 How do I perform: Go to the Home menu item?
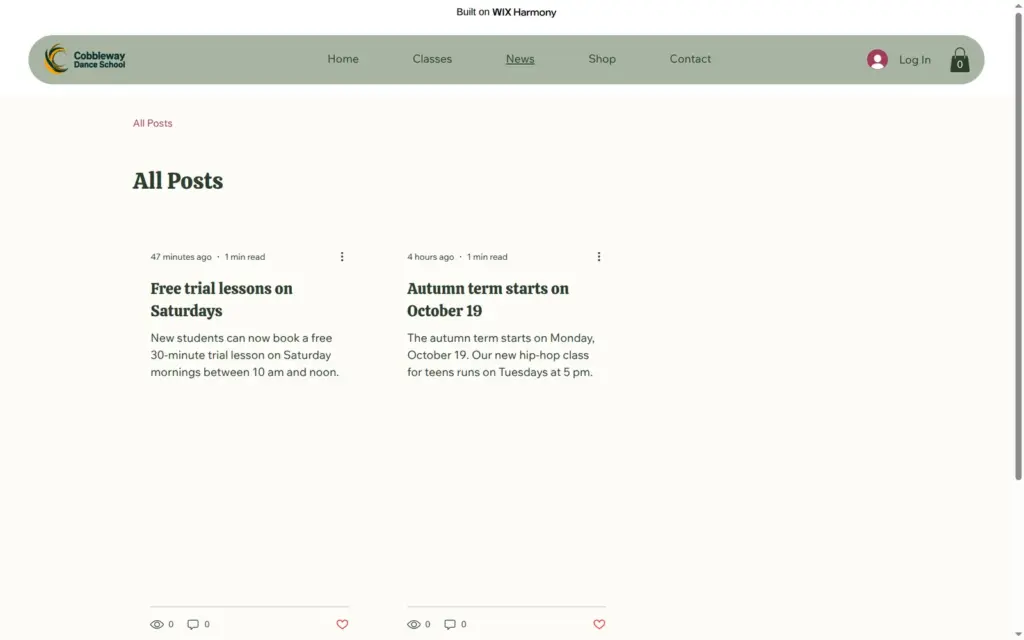pyautogui.click(x=343, y=59)
